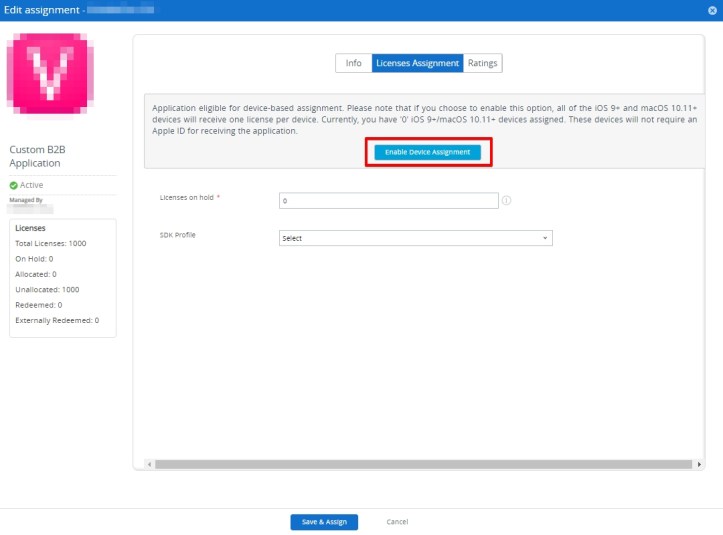Viewport: 723px width, 535px height.
Task: Click Enable Device Assignment button
Action: coord(427,152)
